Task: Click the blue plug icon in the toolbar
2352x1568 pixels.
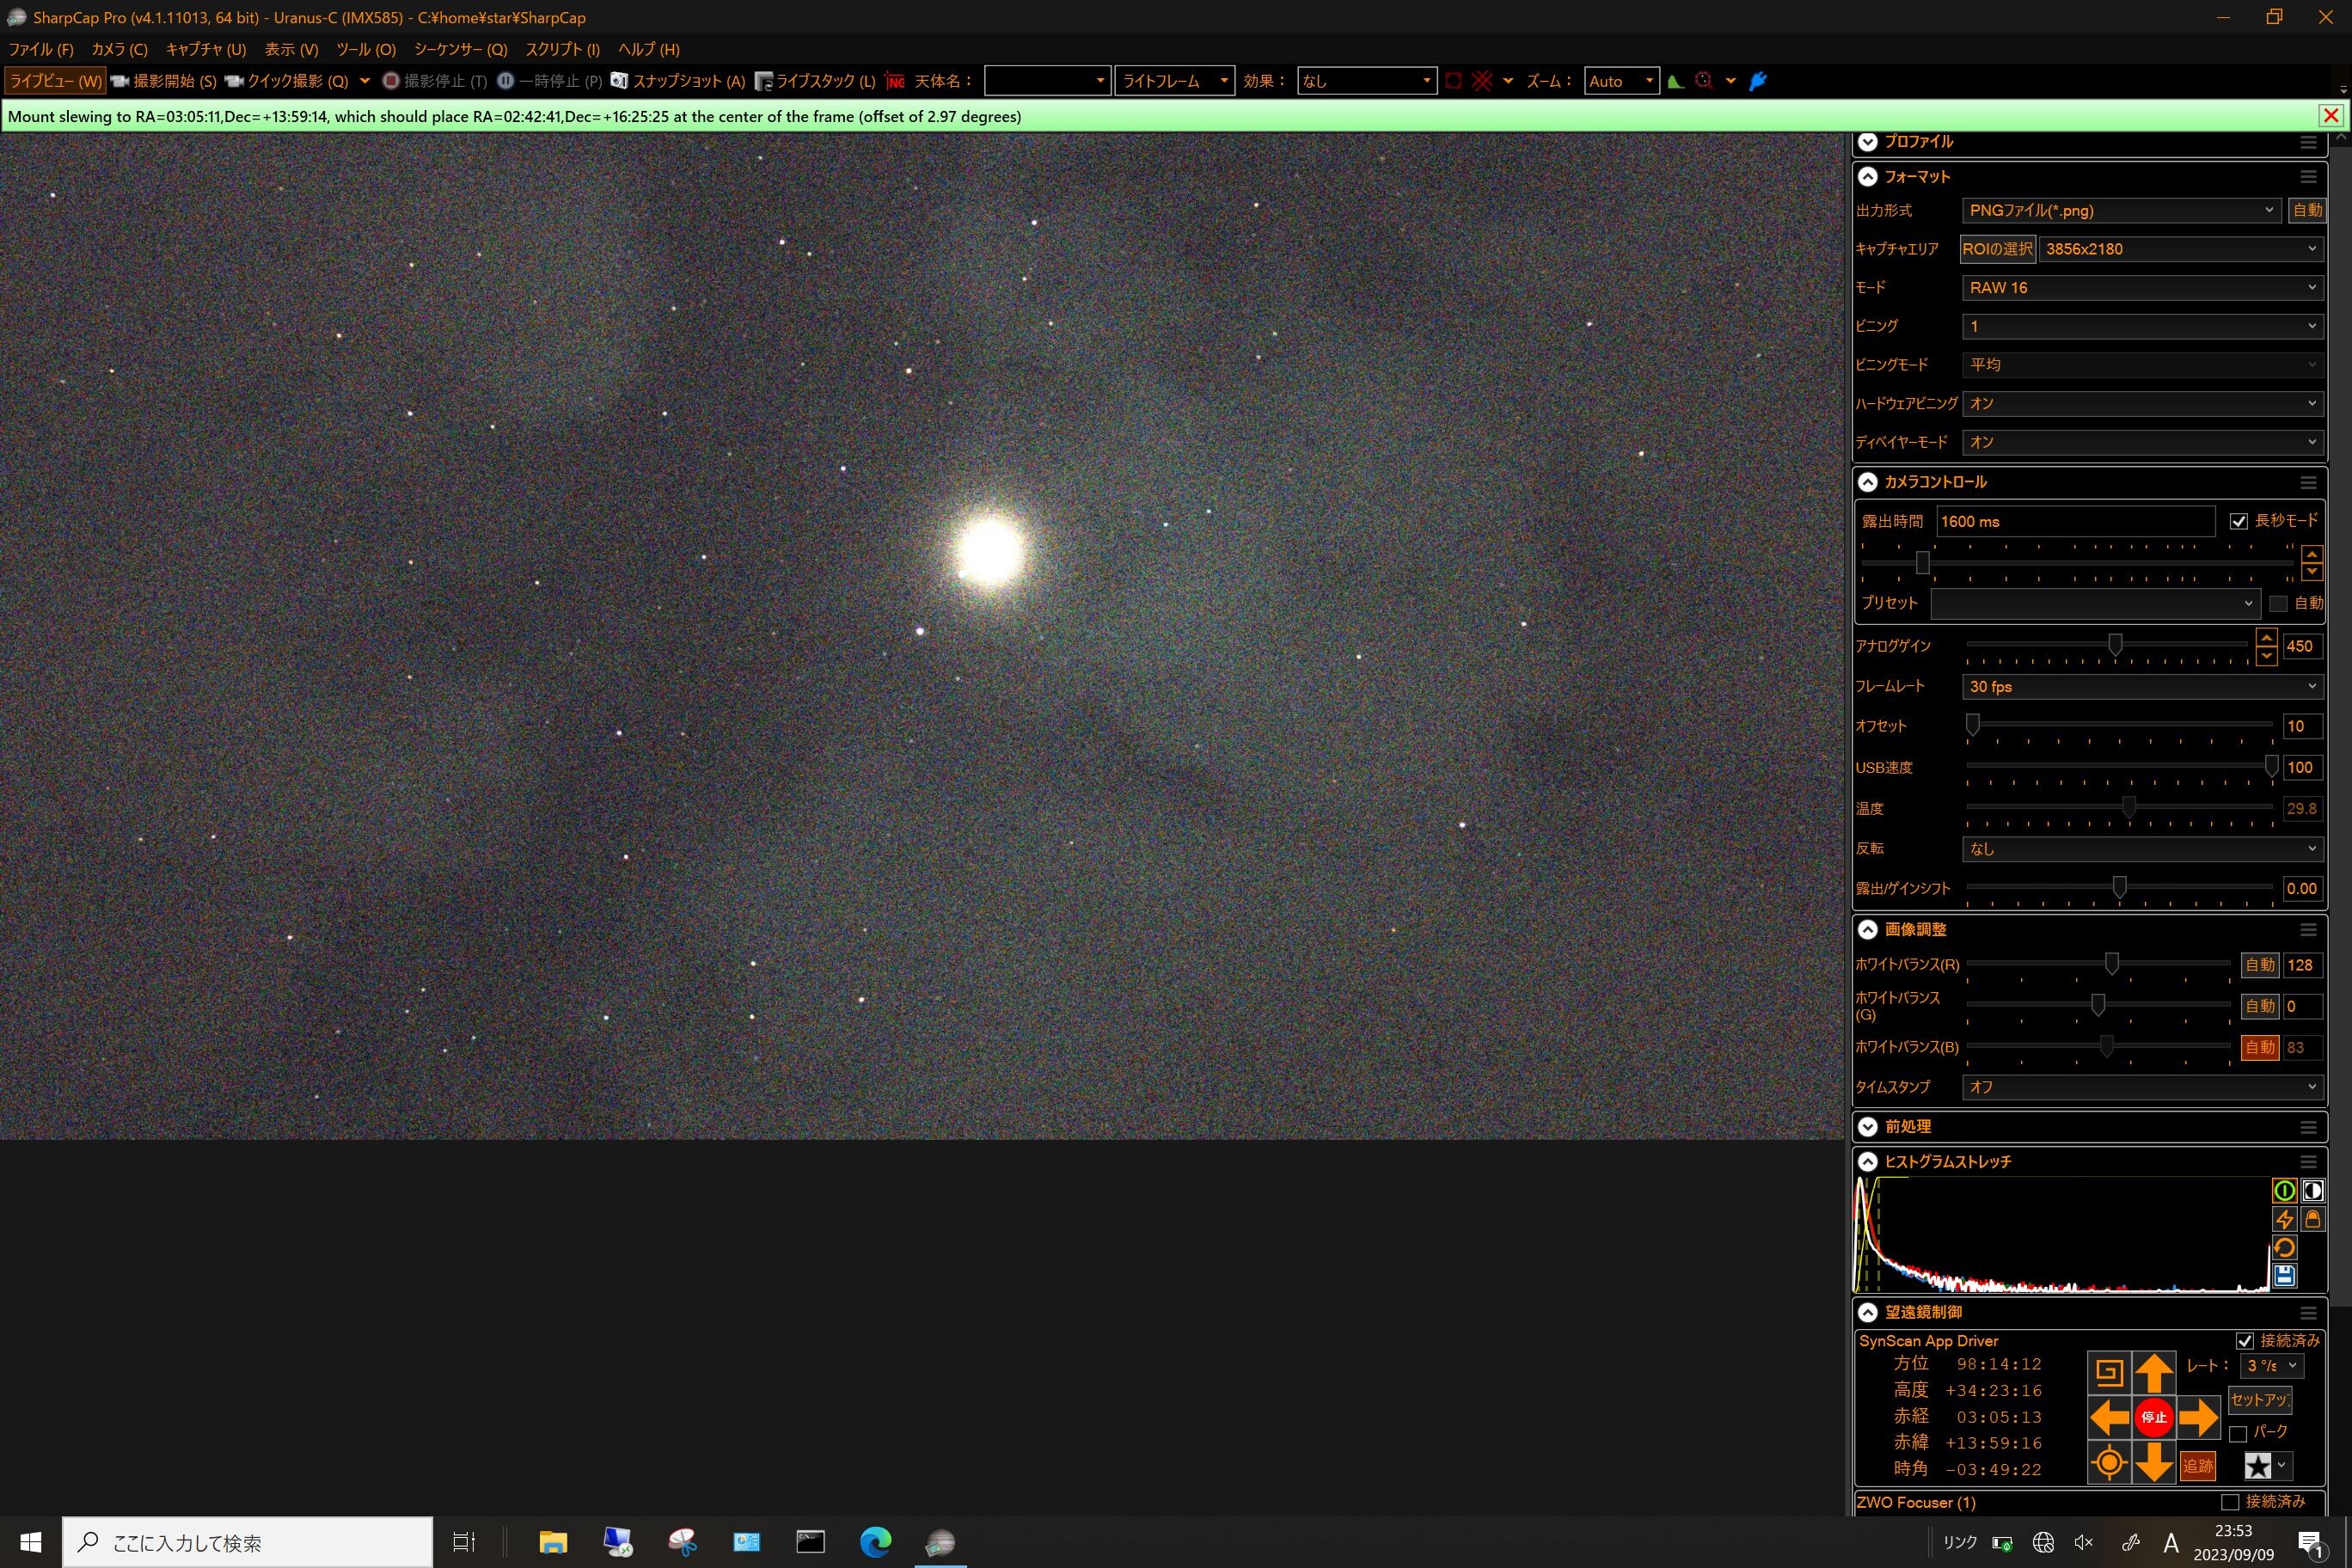Action: 1758,81
